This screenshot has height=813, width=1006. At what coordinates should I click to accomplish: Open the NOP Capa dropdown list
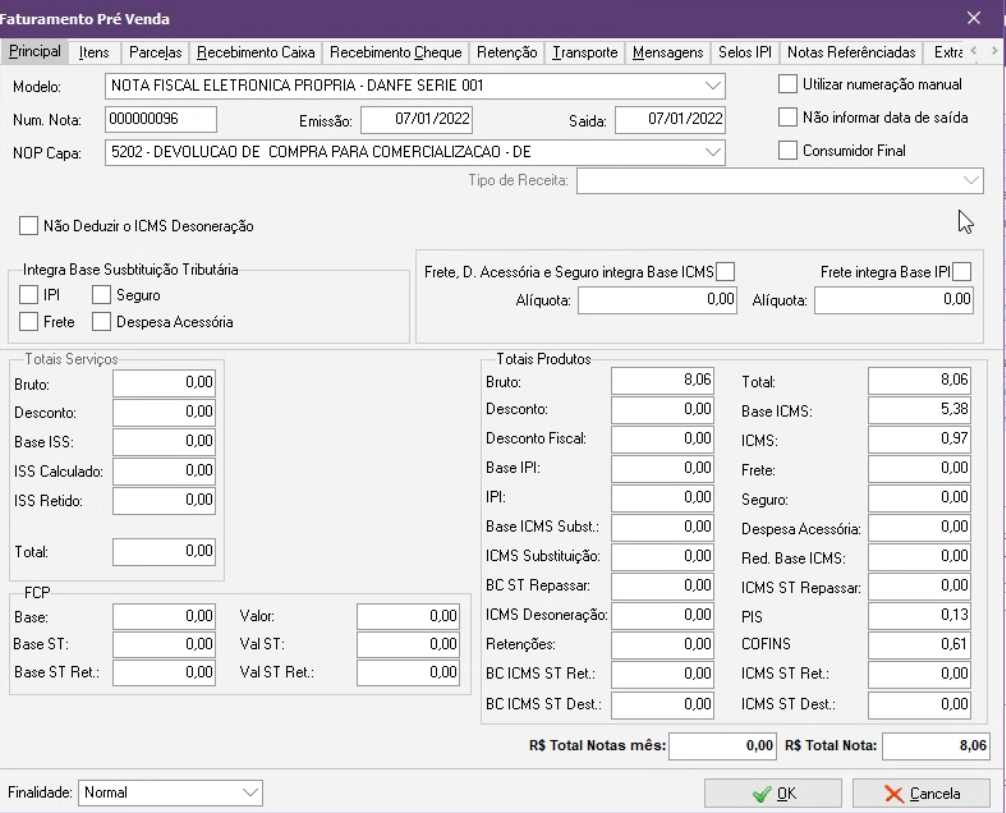[x=712, y=152]
